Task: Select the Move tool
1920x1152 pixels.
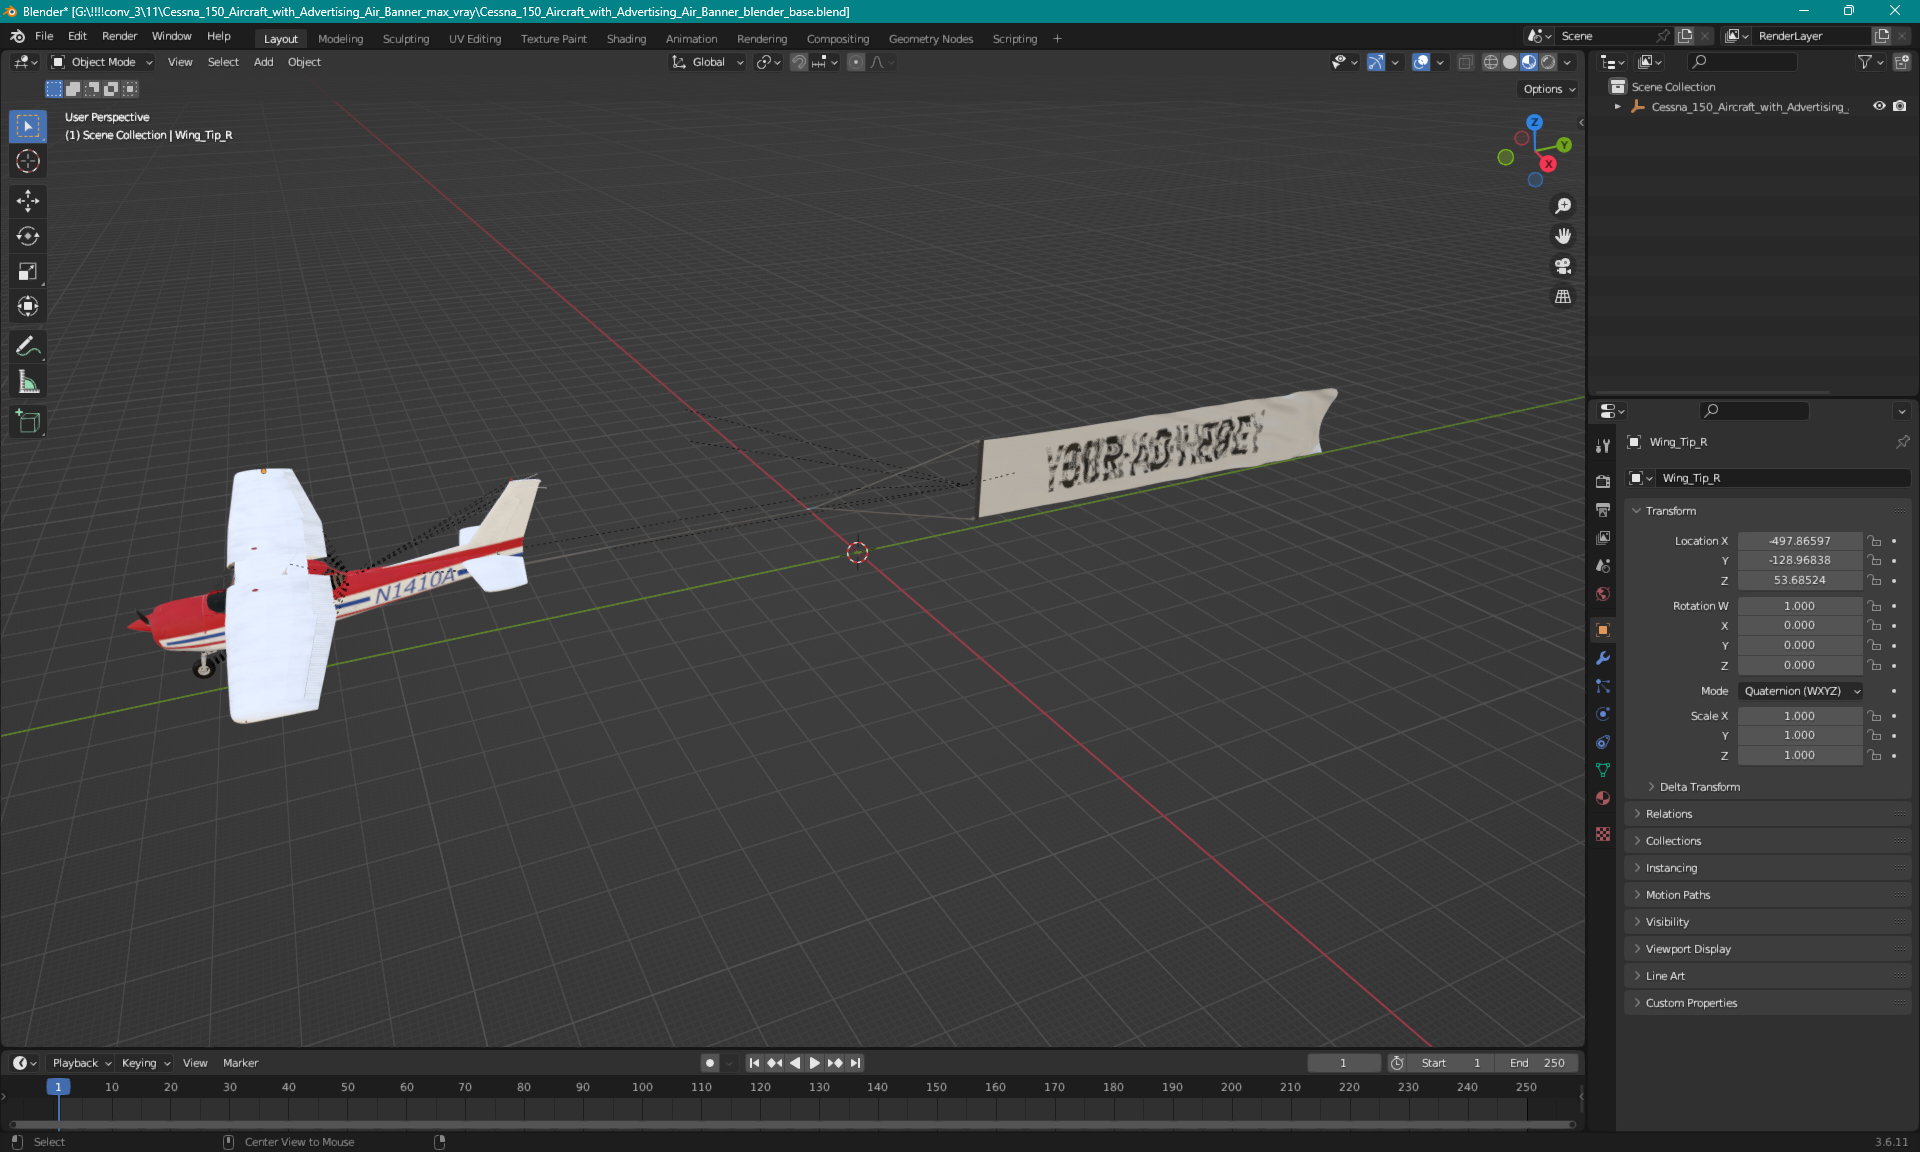Action: (x=28, y=201)
